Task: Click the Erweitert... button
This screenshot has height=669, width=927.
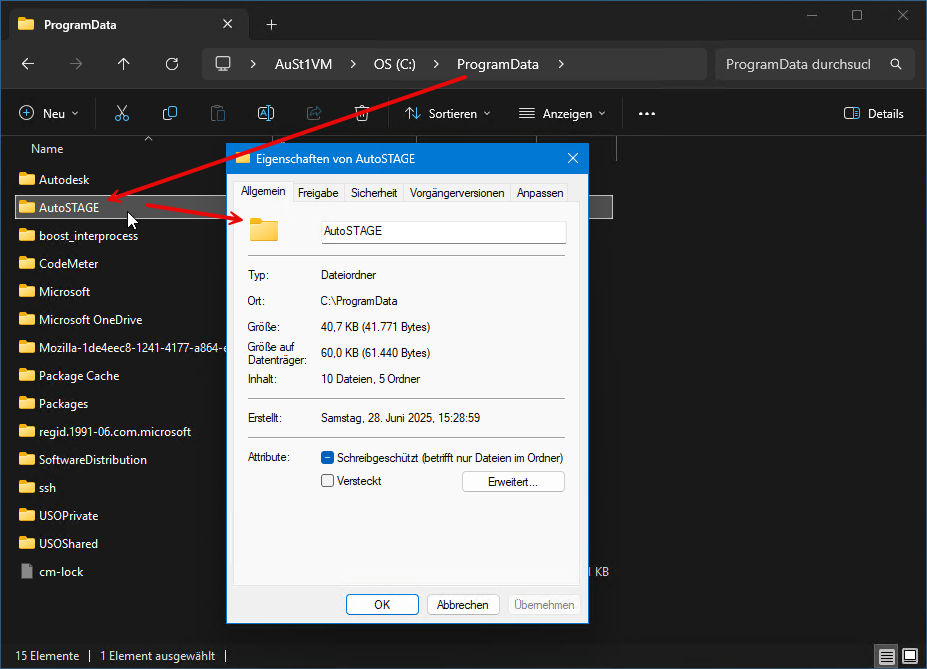Action: tap(513, 482)
